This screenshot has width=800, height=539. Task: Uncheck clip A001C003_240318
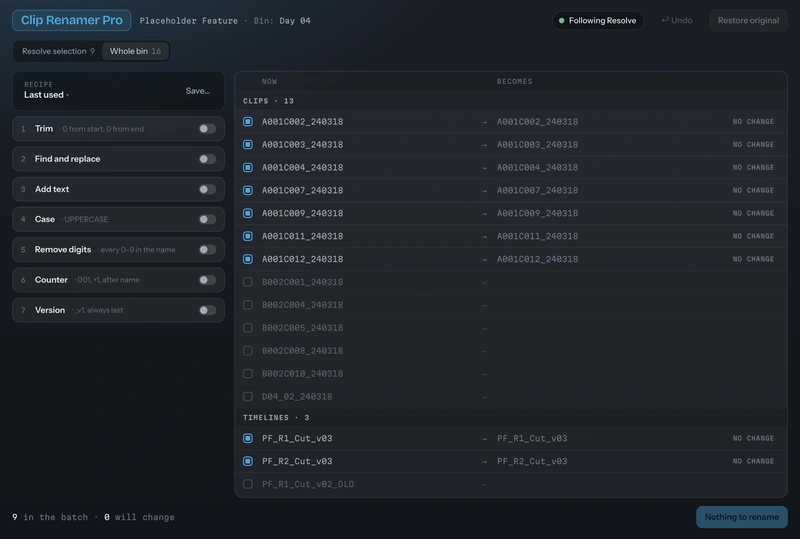[x=248, y=144]
